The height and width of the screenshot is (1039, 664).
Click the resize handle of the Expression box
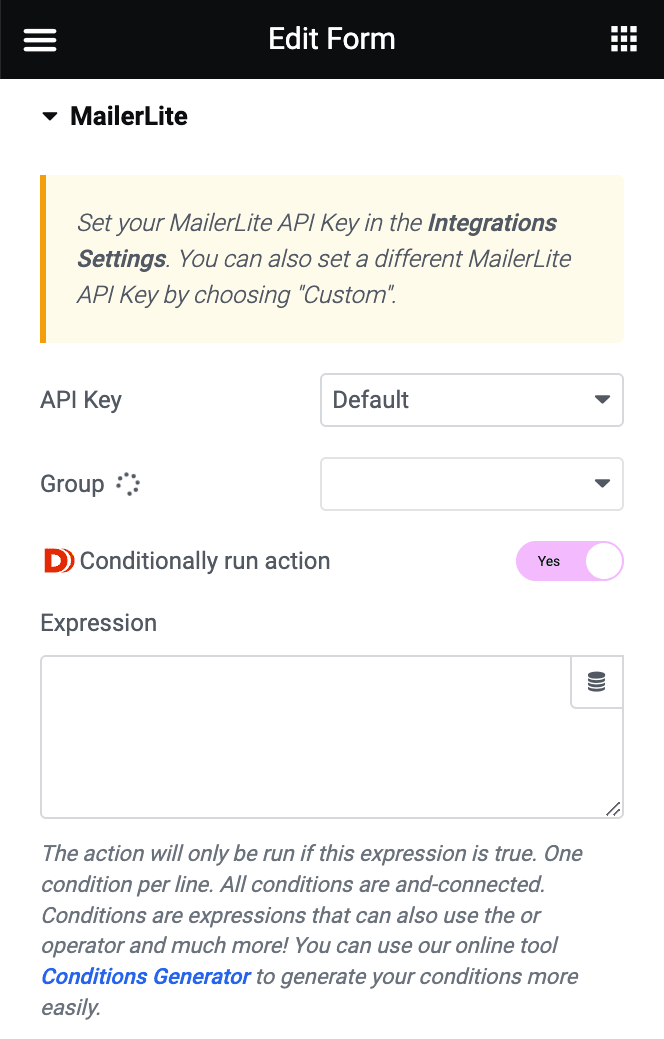[613, 809]
